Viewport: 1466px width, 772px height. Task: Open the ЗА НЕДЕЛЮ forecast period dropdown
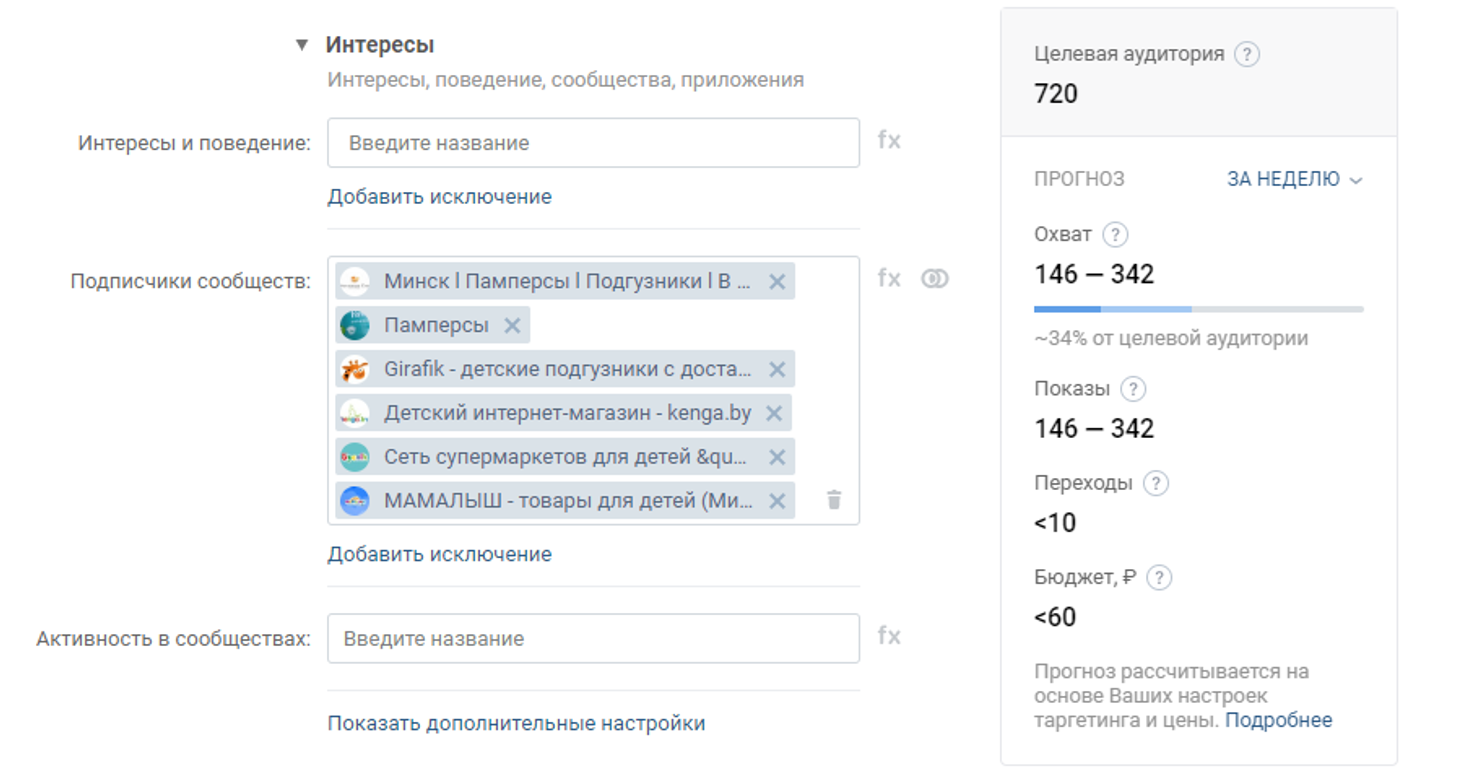pyautogui.click(x=1295, y=179)
